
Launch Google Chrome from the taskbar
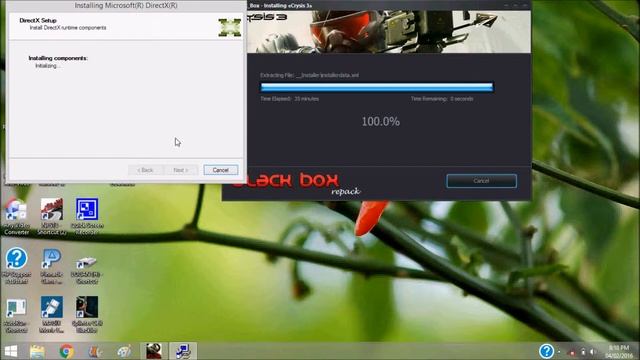(67, 351)
